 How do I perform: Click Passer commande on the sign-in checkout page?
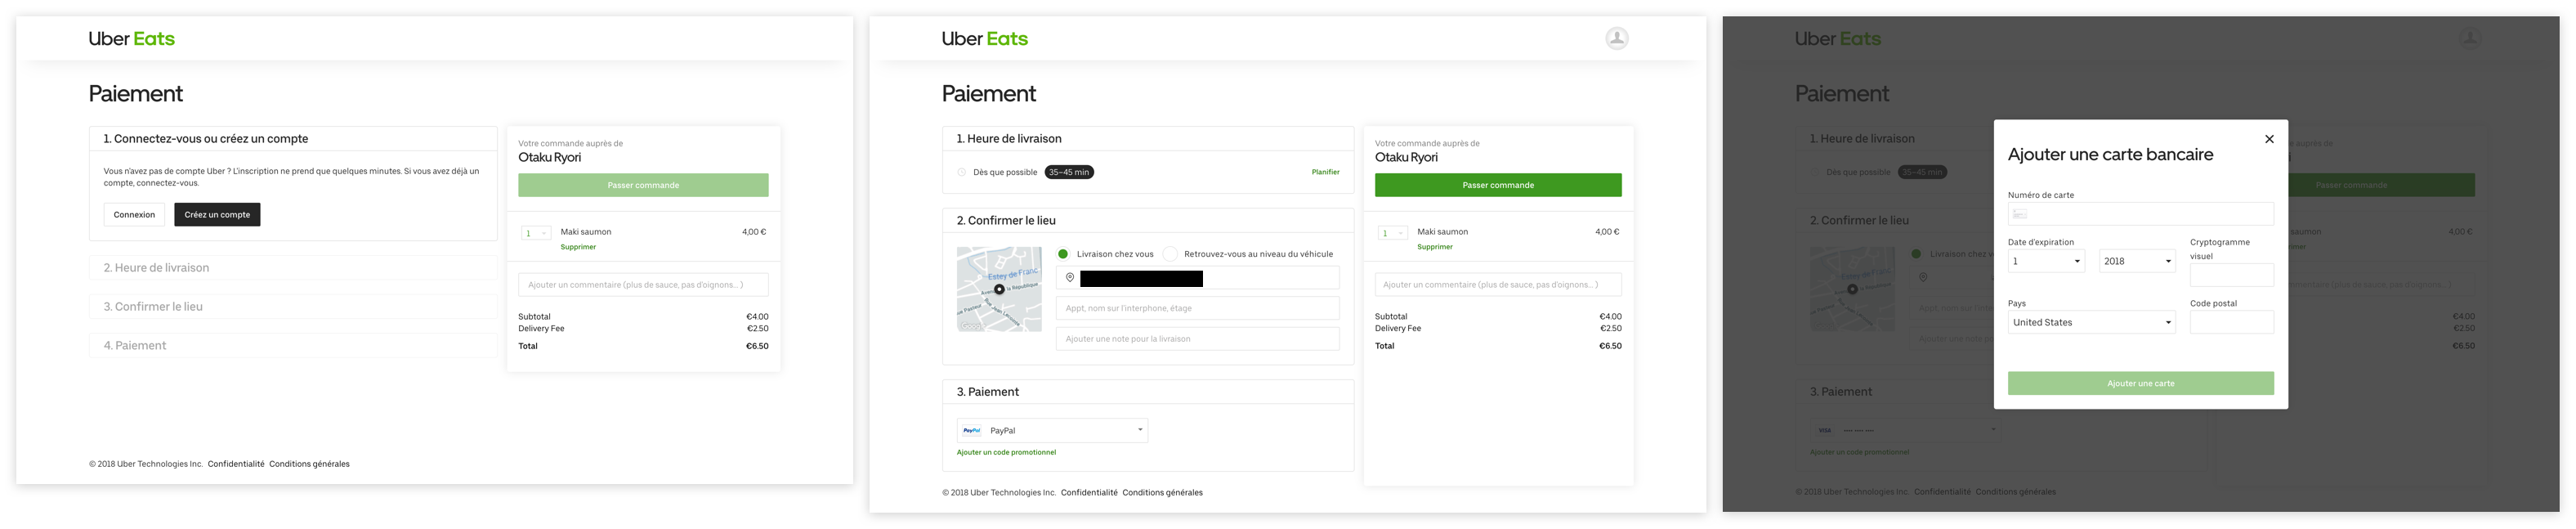(x=643, y=185)
